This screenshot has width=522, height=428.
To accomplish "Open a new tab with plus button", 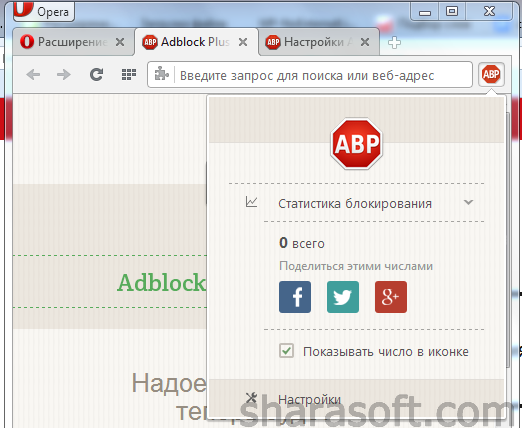I will coord(394,43).
